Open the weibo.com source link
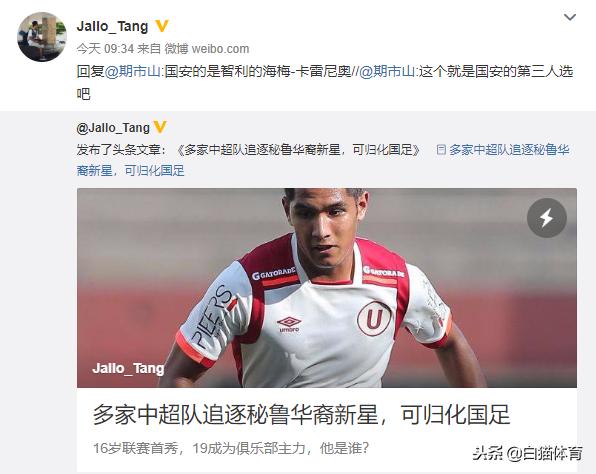The image size is (596, 474). 220,49
